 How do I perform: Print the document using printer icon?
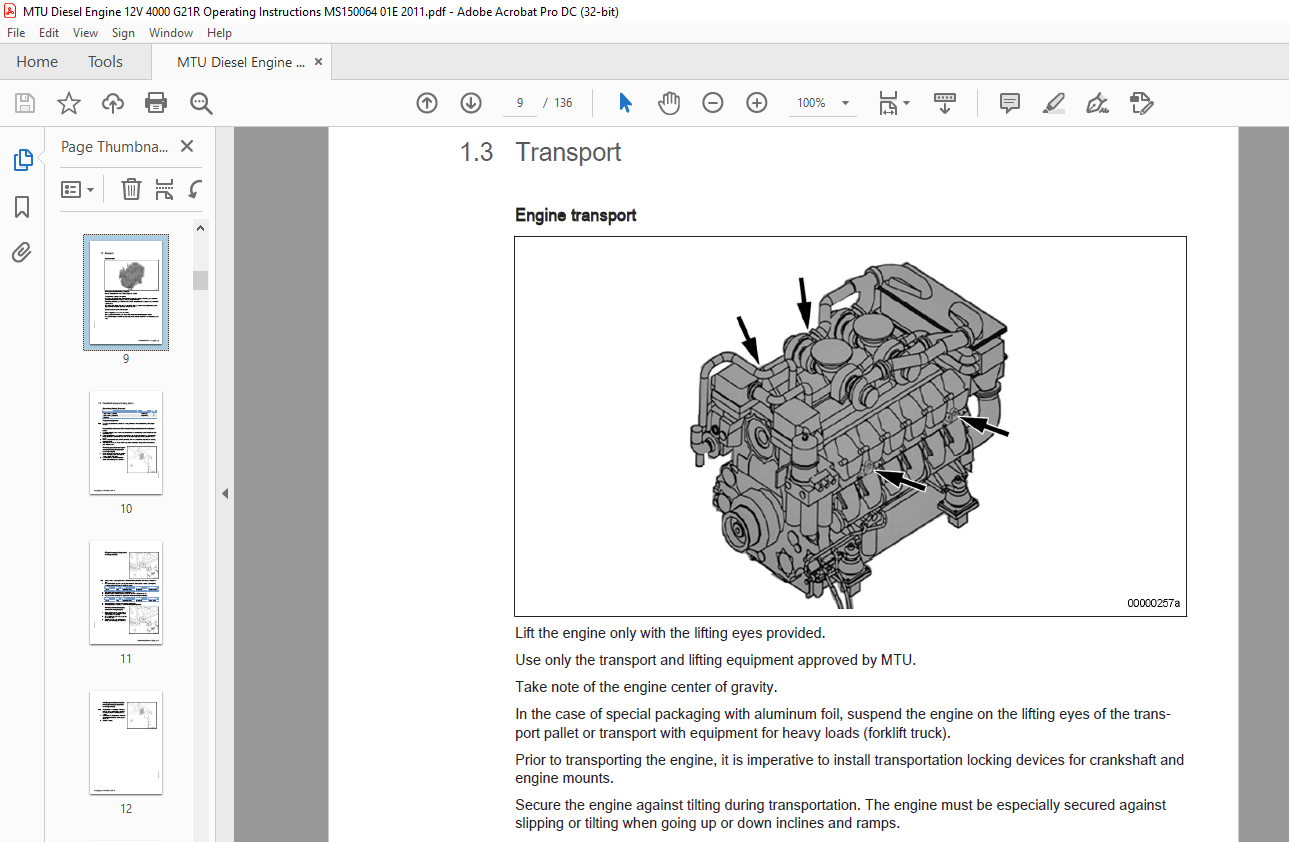click(x=156, y=103)
